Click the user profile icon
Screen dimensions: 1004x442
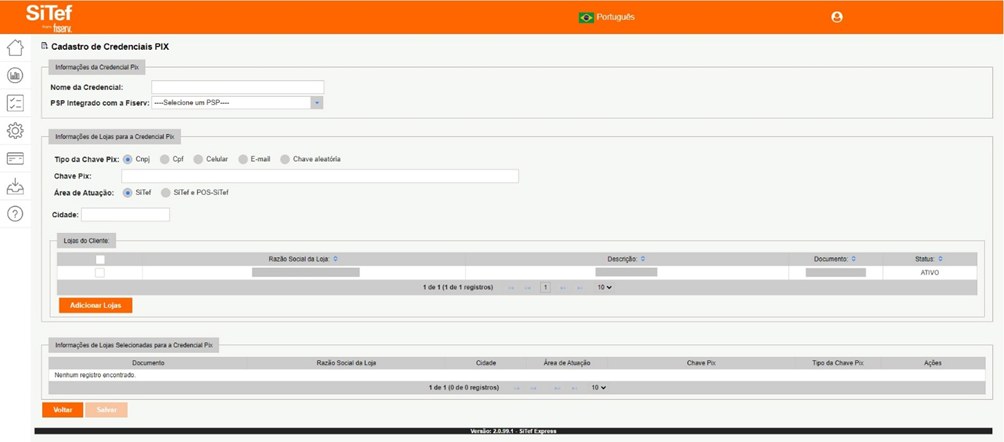pyautogui.click(x=837, y=17)
